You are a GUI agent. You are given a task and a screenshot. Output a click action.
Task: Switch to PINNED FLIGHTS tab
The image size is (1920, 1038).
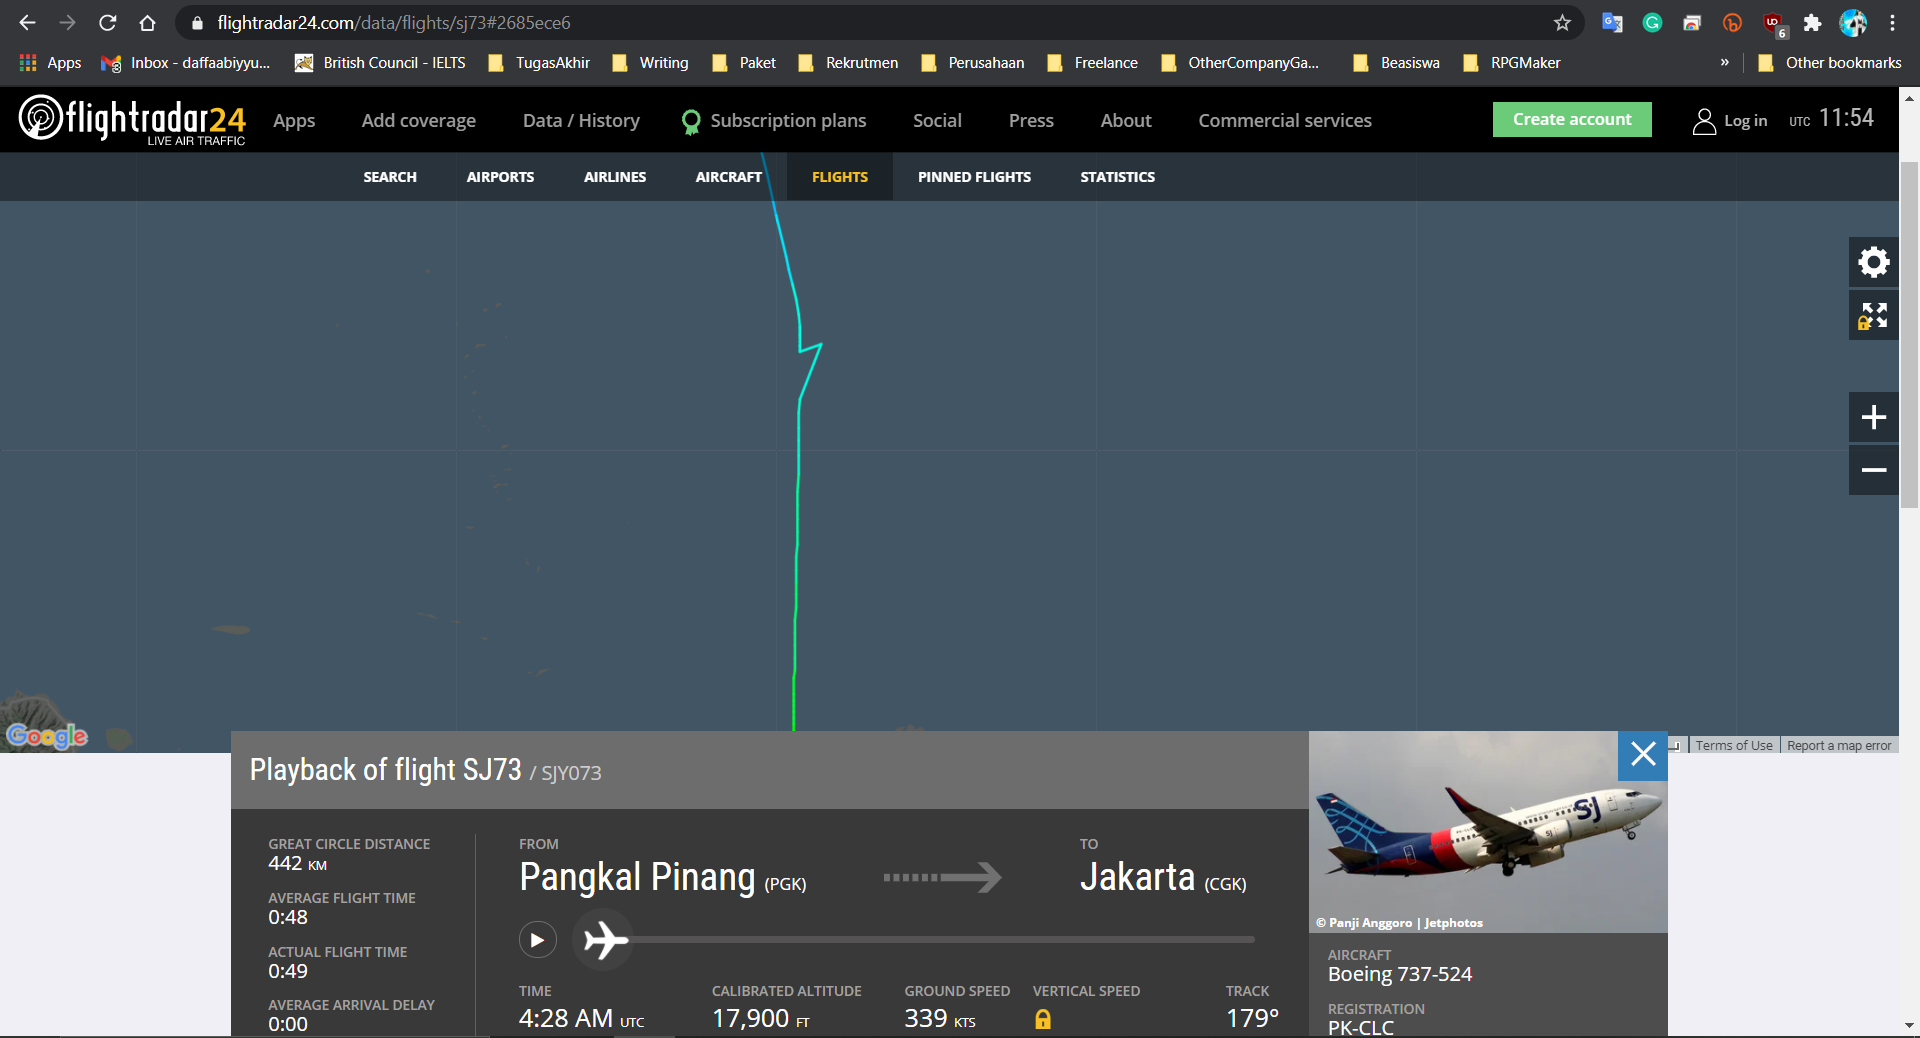pos(974,177)
